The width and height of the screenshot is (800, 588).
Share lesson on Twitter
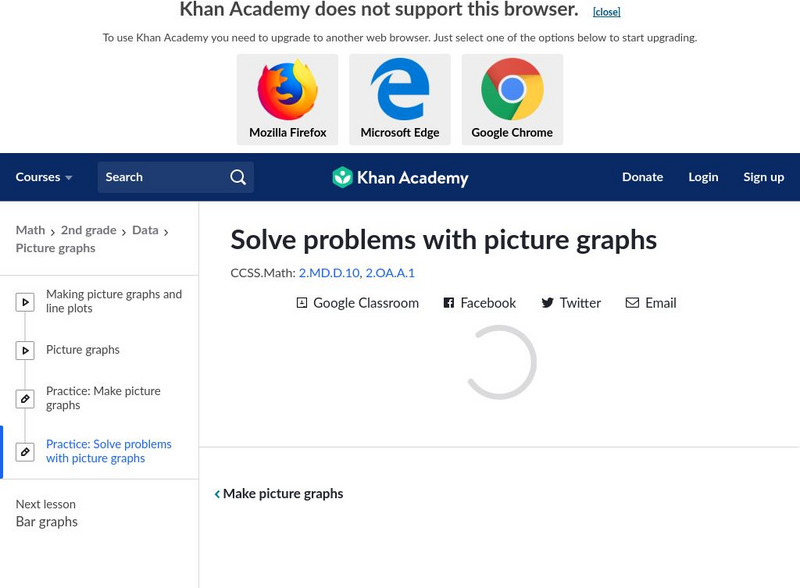coord(571,303)
